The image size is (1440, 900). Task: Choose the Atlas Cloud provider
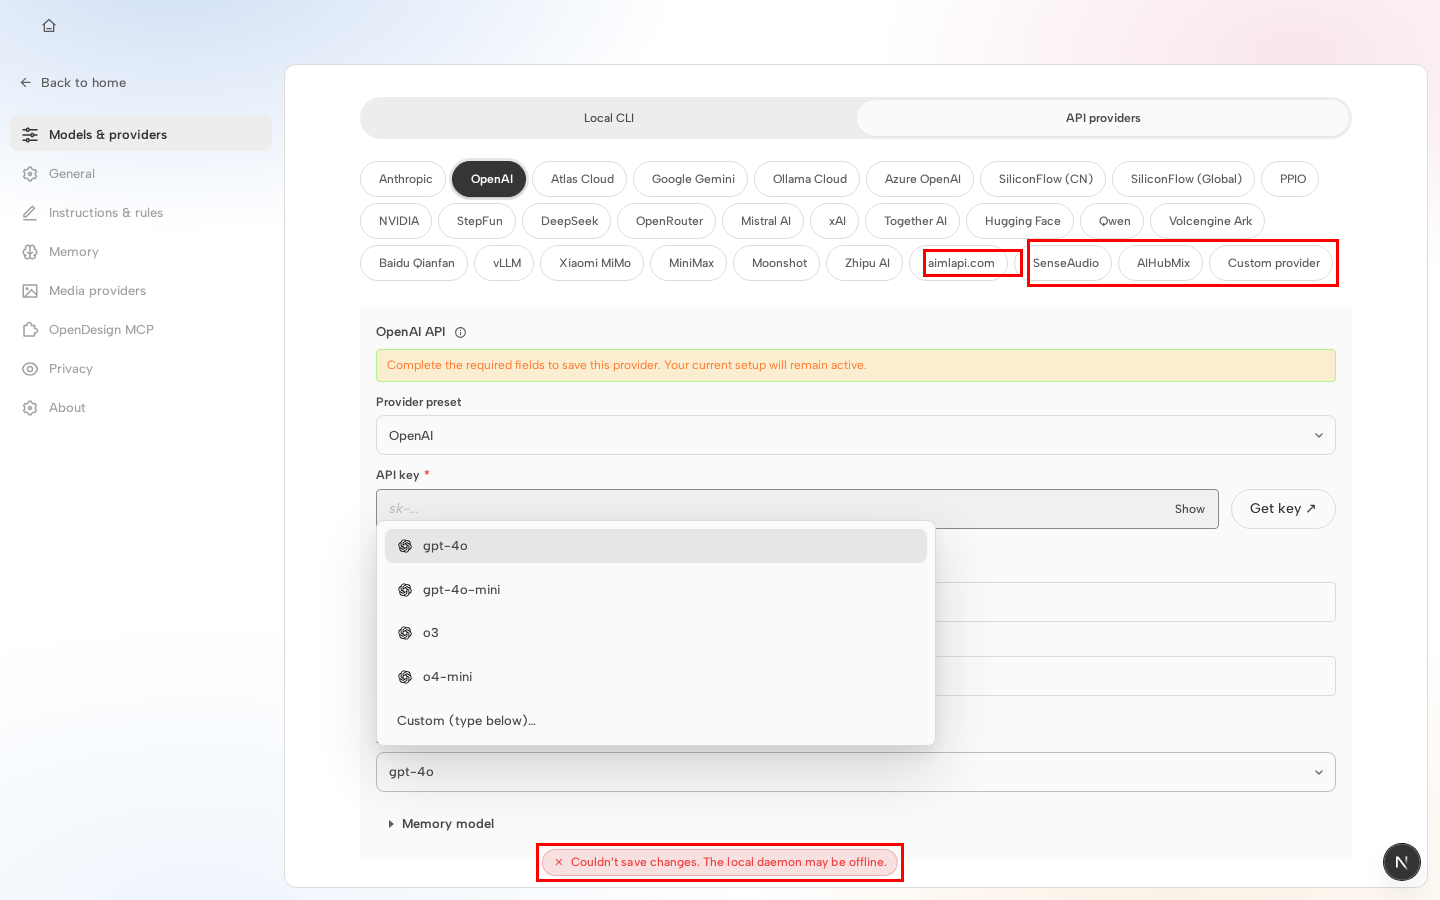point(580,179)
